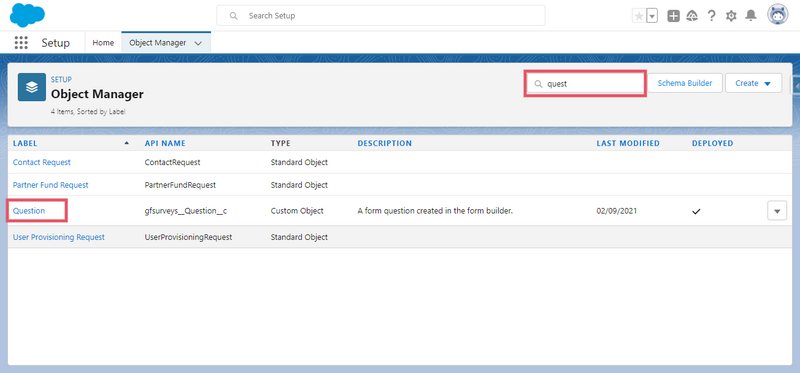Image resolution: width=800 pixels, height=373 pixels.
Task: Click the TYPE column header
Action: pyautogui.click(x=280, y=143)
